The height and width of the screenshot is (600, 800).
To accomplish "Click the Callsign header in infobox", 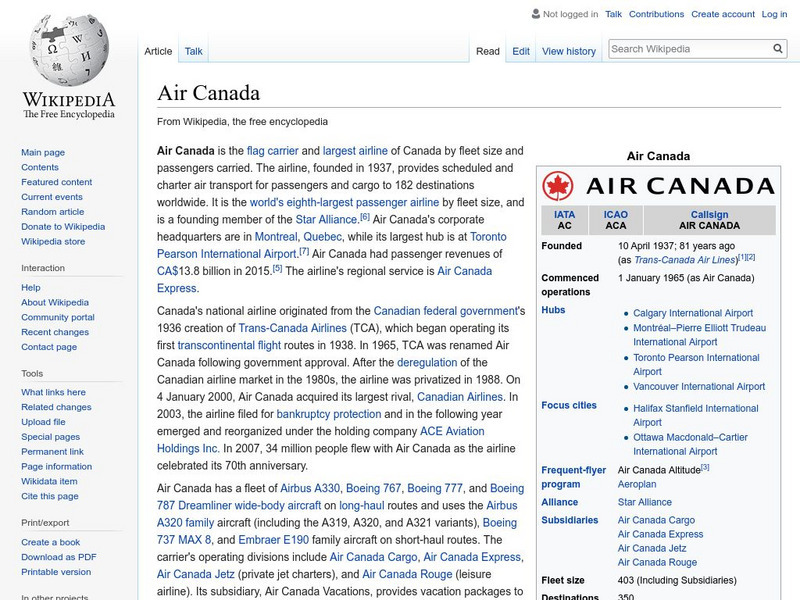I will (x=709, y=214).
